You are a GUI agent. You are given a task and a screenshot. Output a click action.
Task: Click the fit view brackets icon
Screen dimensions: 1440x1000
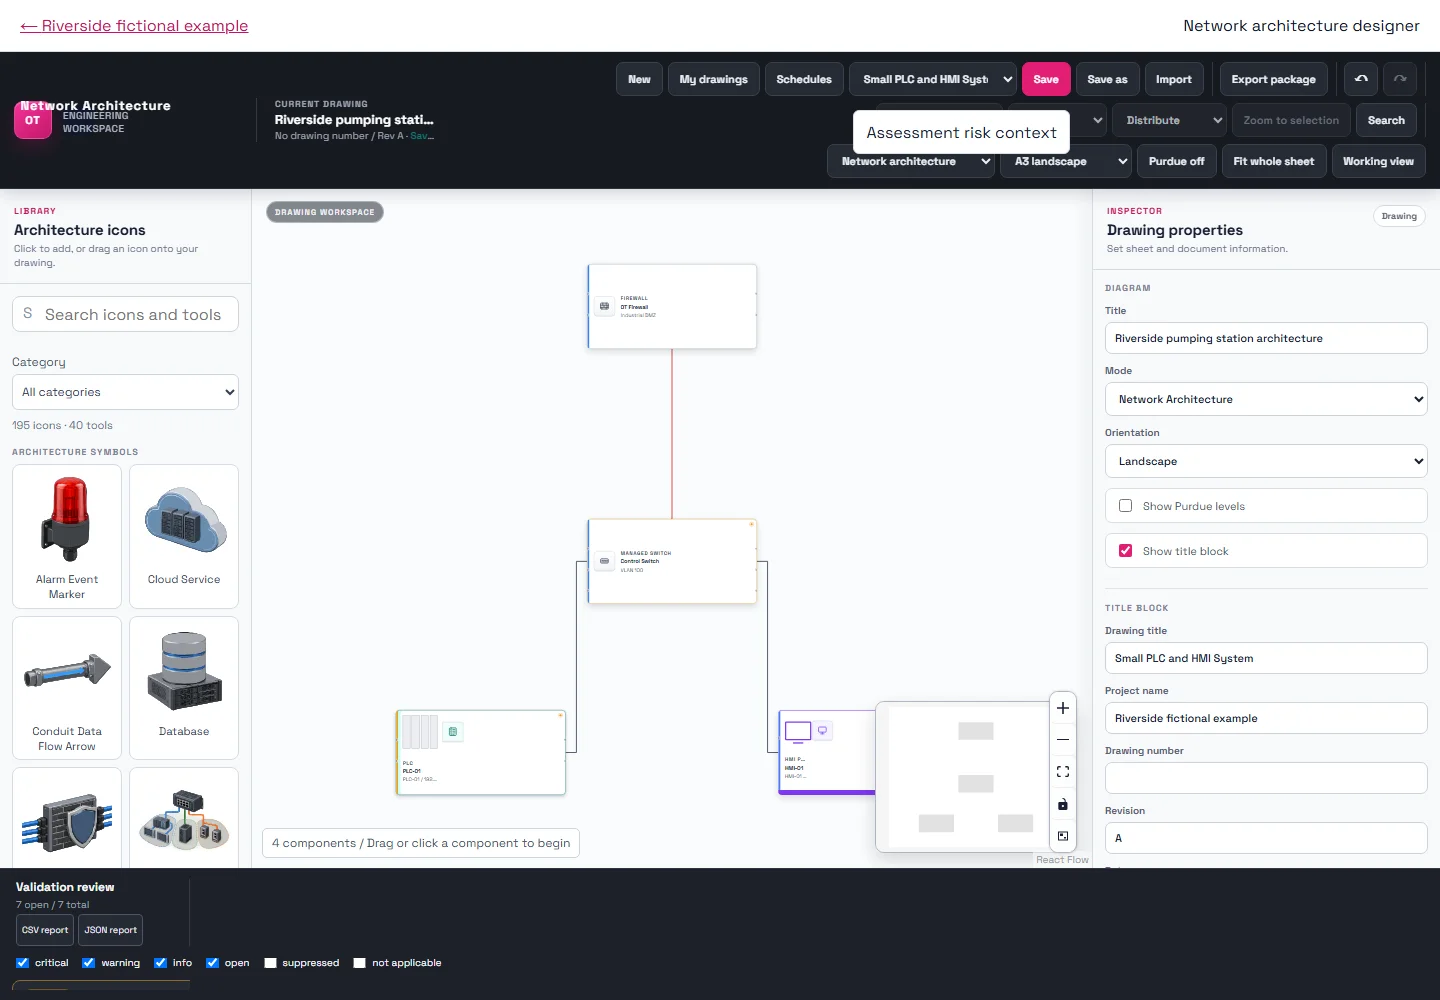pos(1063,772)
